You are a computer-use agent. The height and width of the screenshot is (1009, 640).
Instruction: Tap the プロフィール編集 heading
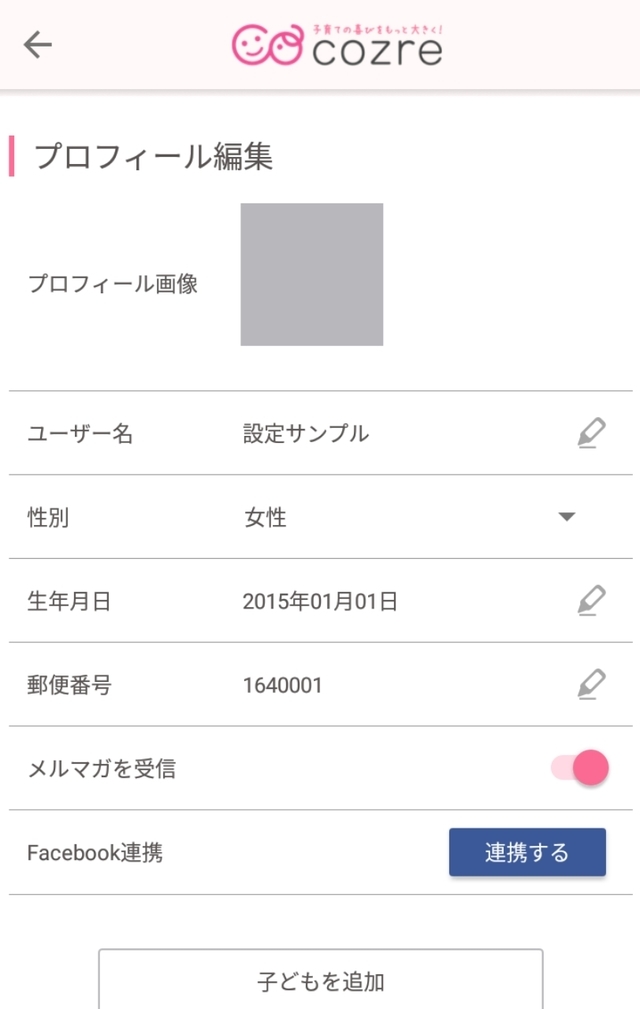point(154,157)
